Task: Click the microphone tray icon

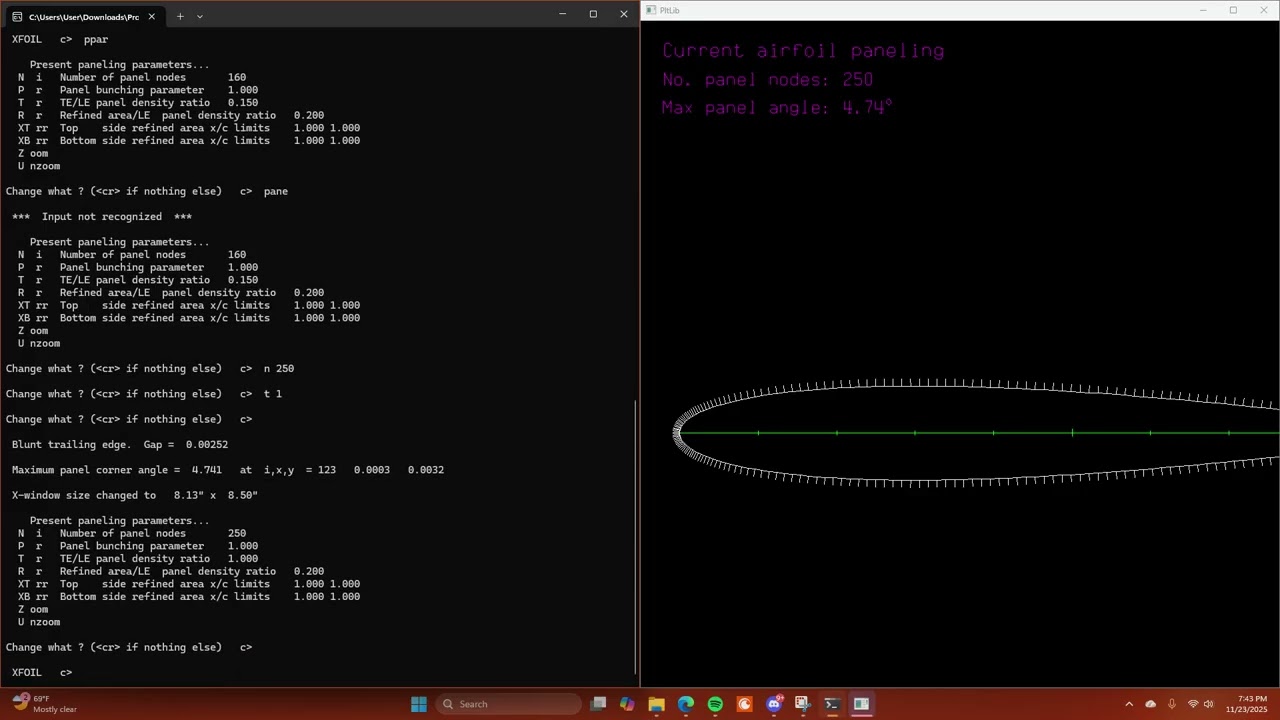Action: [1172, 704]
